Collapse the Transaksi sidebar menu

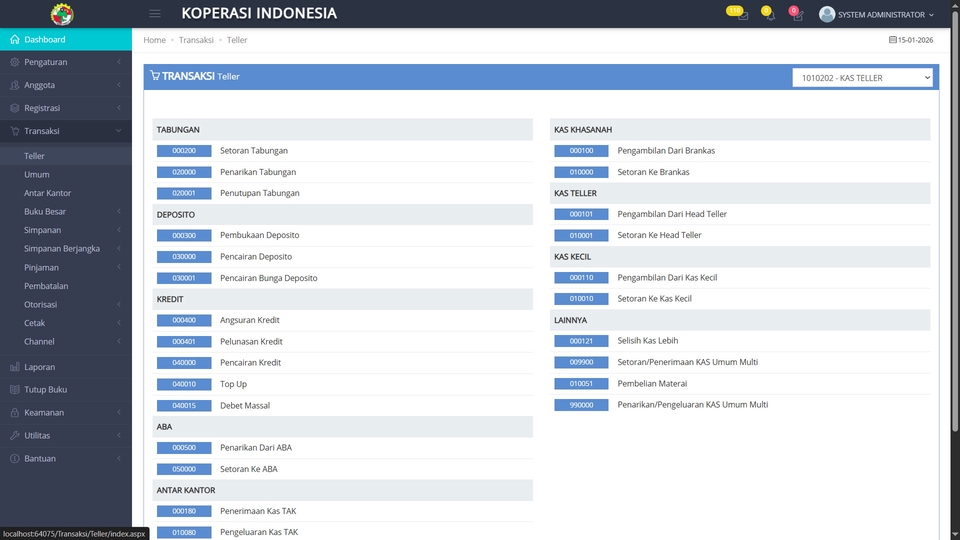point(65,131)
